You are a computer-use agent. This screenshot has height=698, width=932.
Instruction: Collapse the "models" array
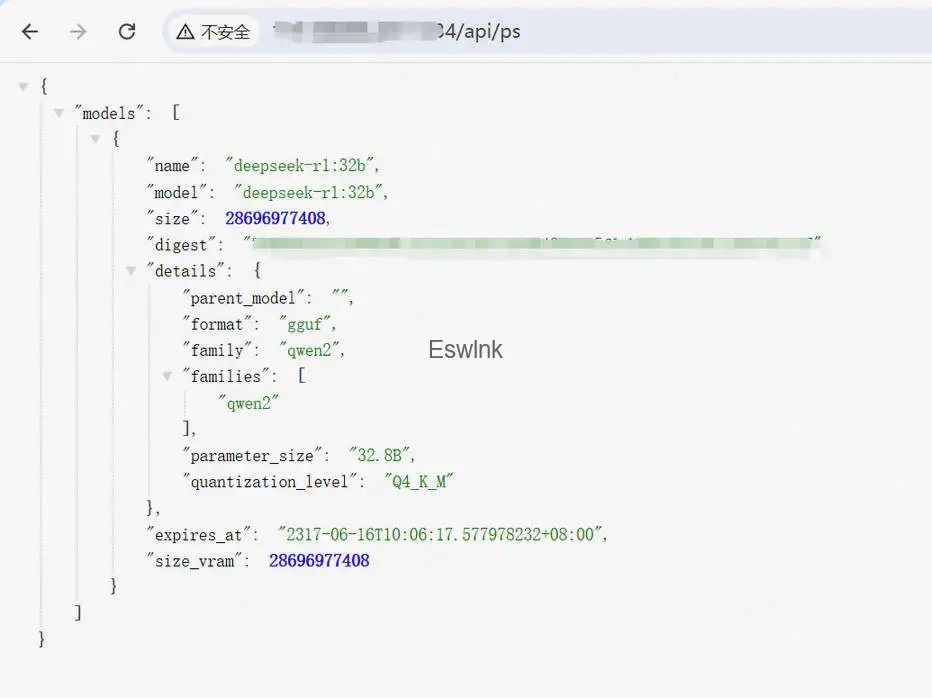59,113
